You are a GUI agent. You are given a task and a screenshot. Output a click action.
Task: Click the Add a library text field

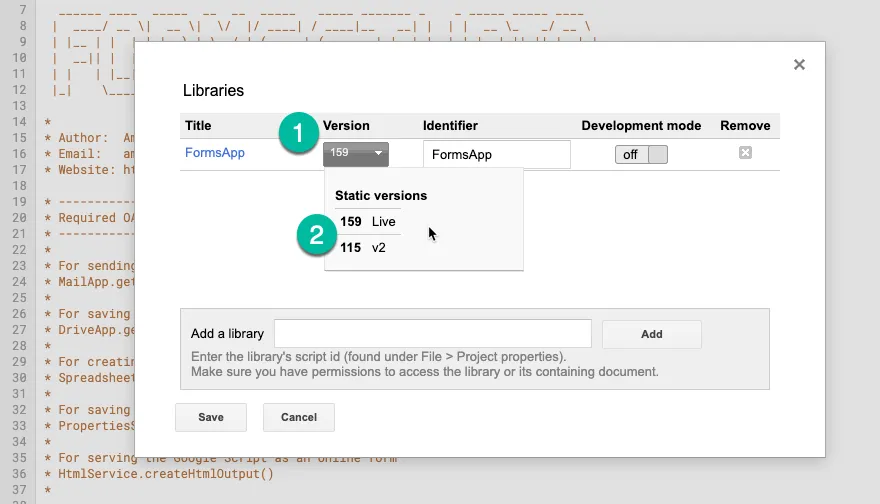[432, 334]
